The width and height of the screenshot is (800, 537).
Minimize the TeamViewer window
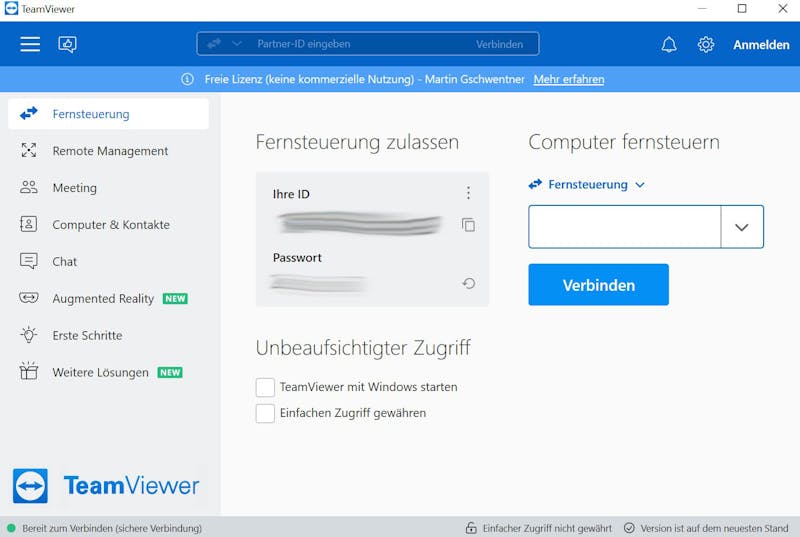(703, 9)
